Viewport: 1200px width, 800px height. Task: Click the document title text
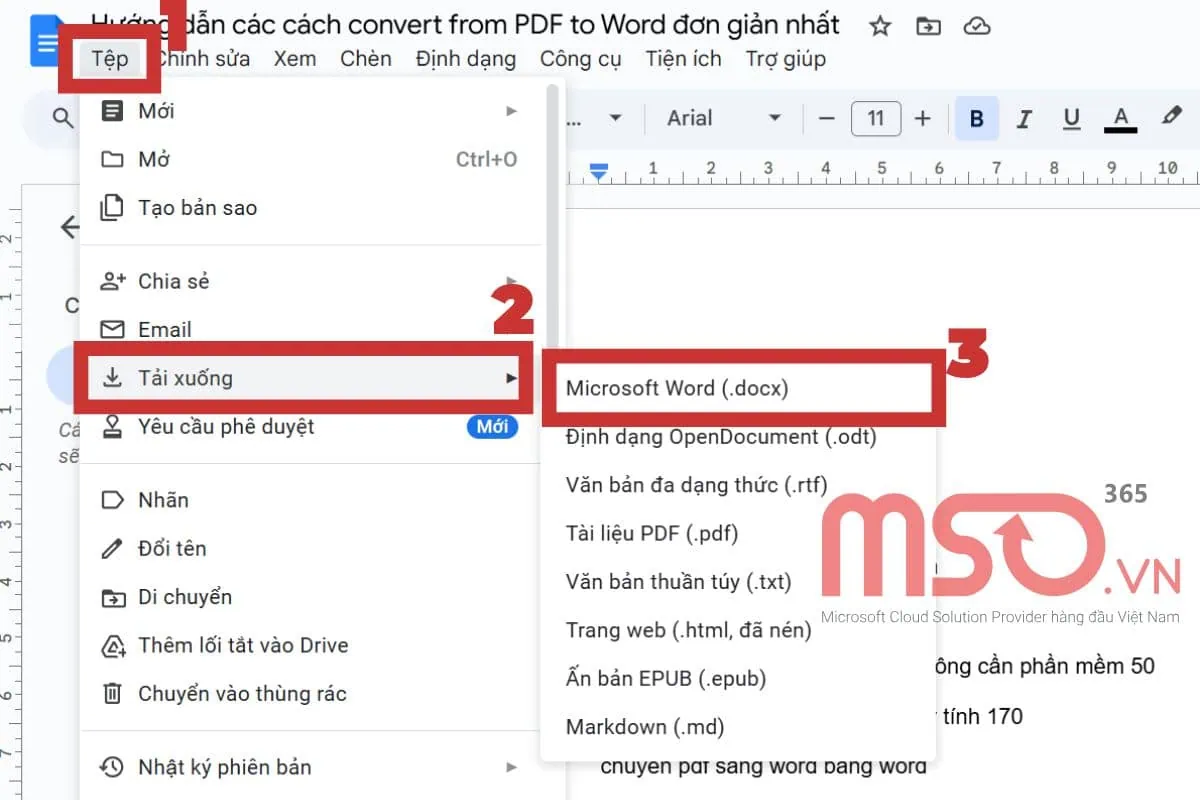[465, 25]
